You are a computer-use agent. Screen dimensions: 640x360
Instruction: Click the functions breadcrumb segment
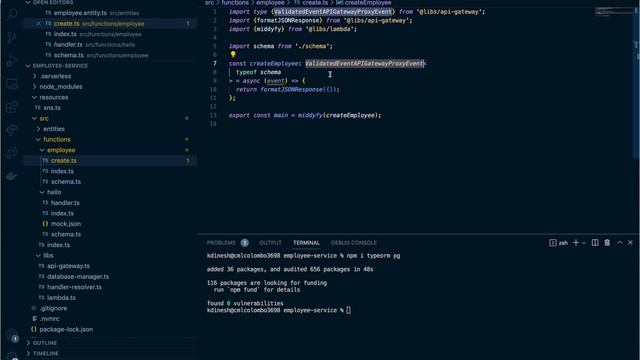pyautogui.click(x=235, y=3)
